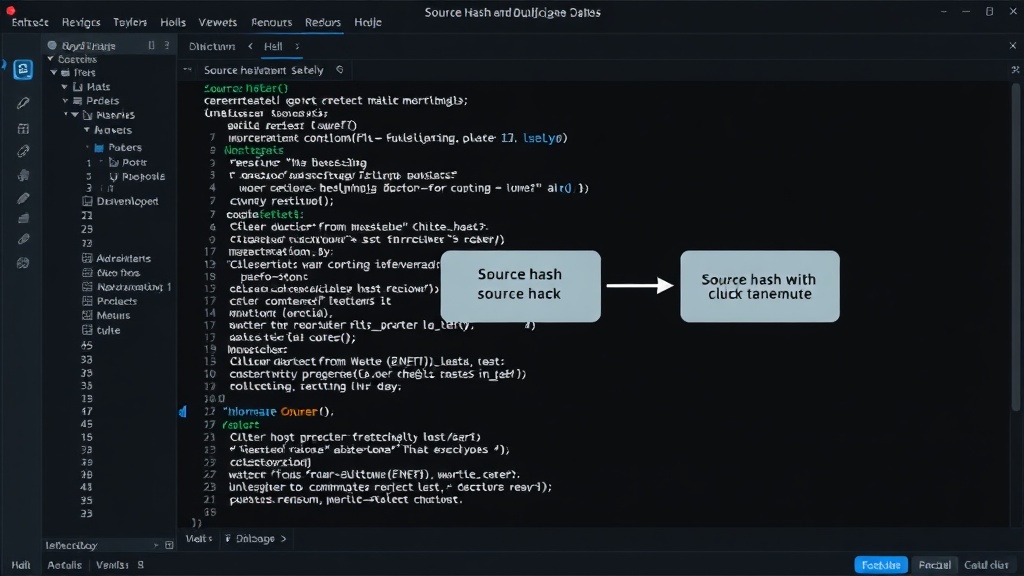Click the expand icon at editor top-right corner
The image size is (1024, 576).
[1015, 69]
